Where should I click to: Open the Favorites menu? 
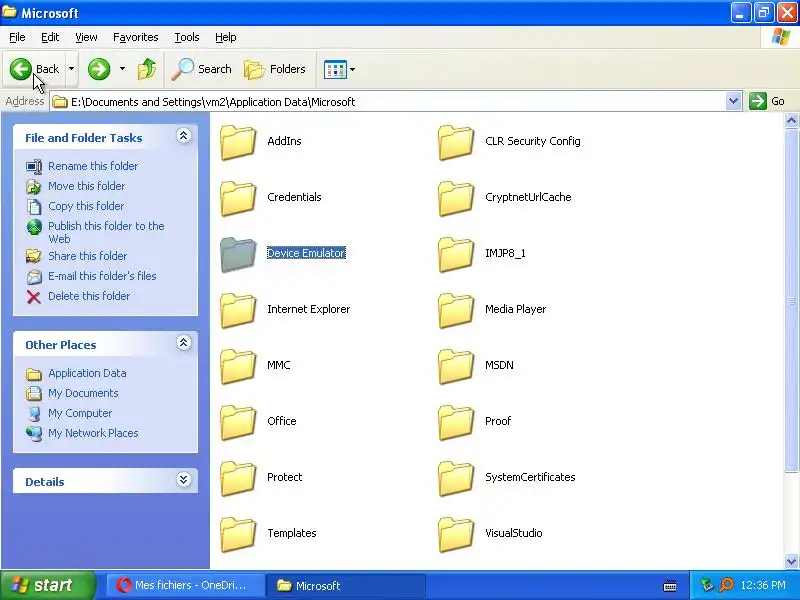point(136,37)
